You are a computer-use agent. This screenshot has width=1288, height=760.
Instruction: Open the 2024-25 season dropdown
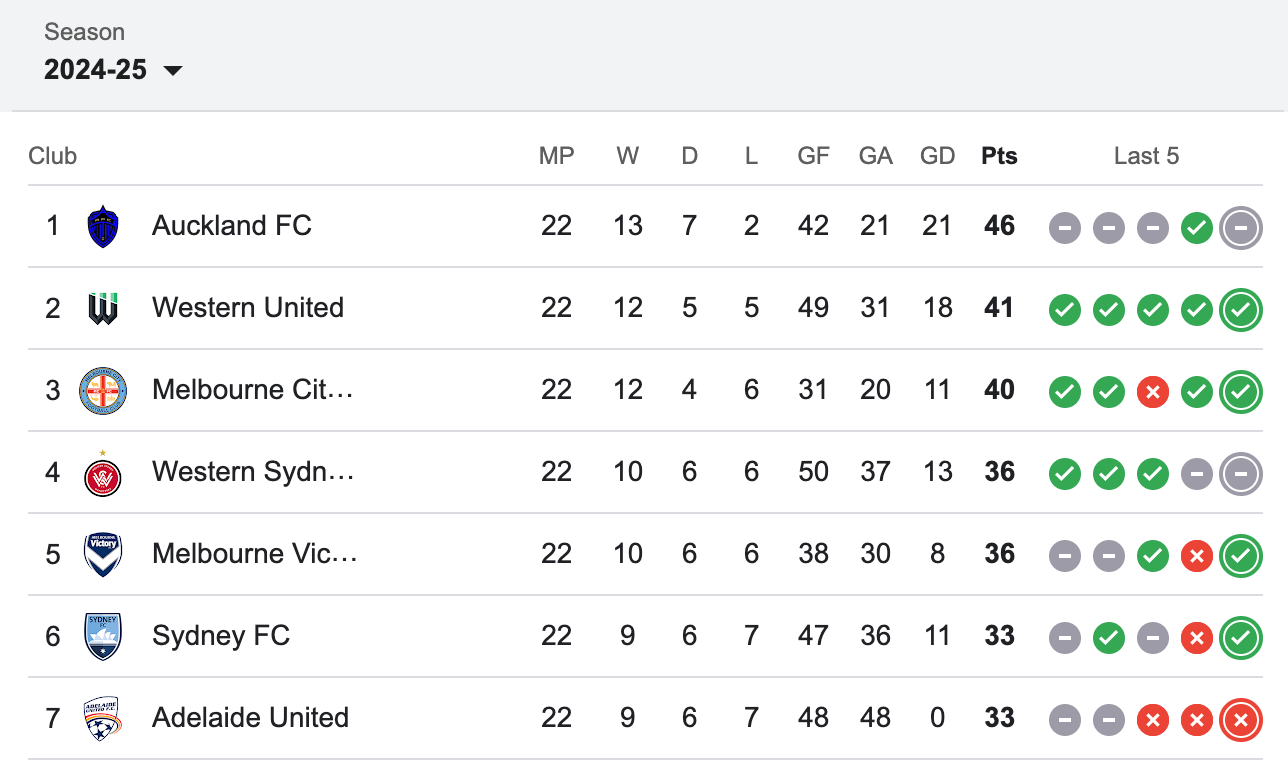pos(113,70)
